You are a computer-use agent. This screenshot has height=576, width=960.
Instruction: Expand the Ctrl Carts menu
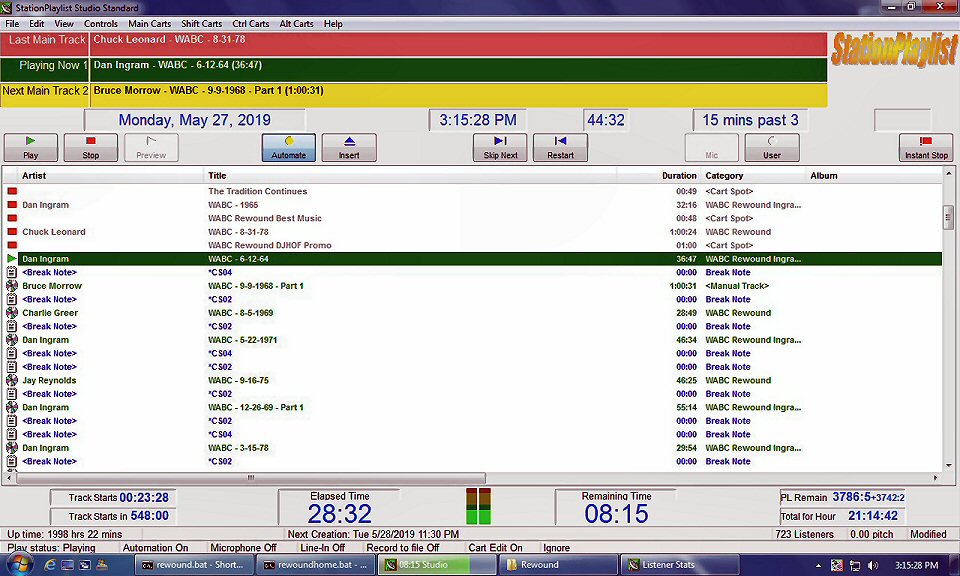coord(250,24)
